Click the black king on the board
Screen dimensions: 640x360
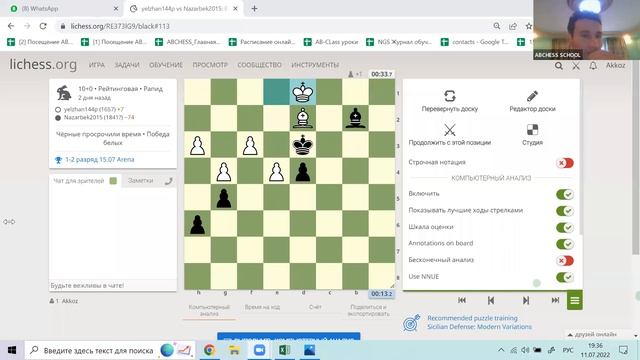[302, 144]
